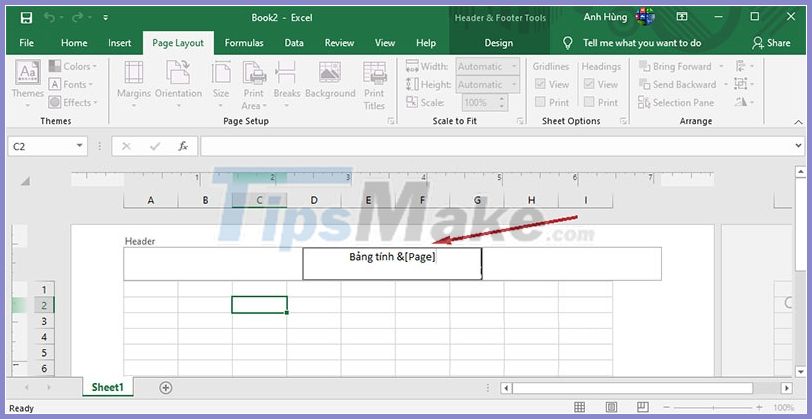Switch to Page Layout view icon
Screen dimensions: 812x419
point(611,407)
